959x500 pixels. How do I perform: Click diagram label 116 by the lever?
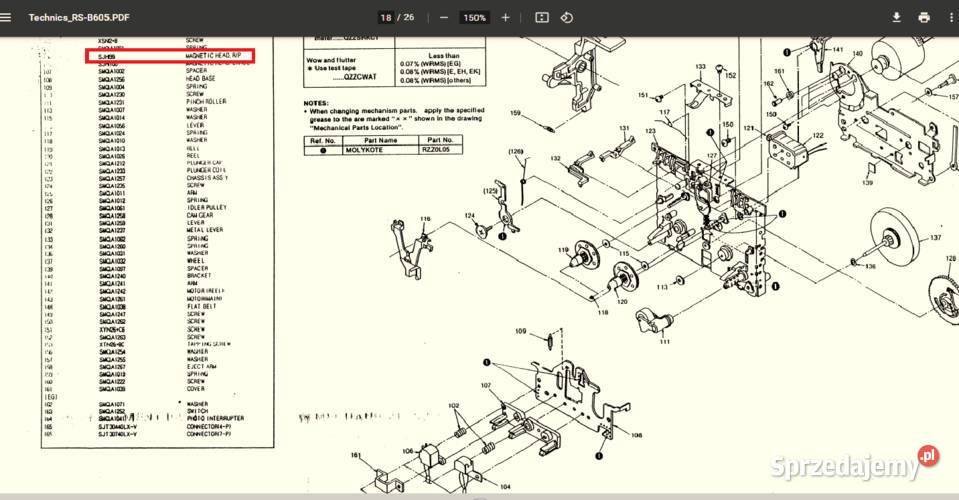point(425,219)
